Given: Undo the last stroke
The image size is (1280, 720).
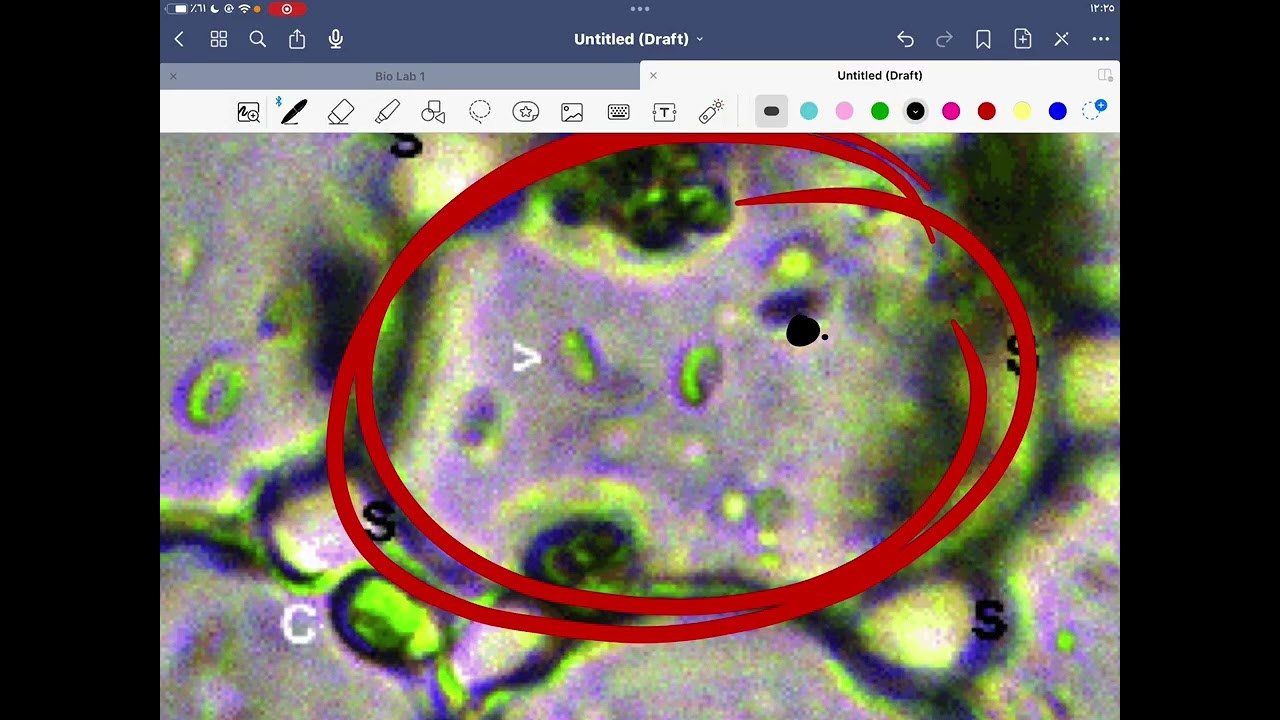Looking at the screenshot, I should [905, 39].
